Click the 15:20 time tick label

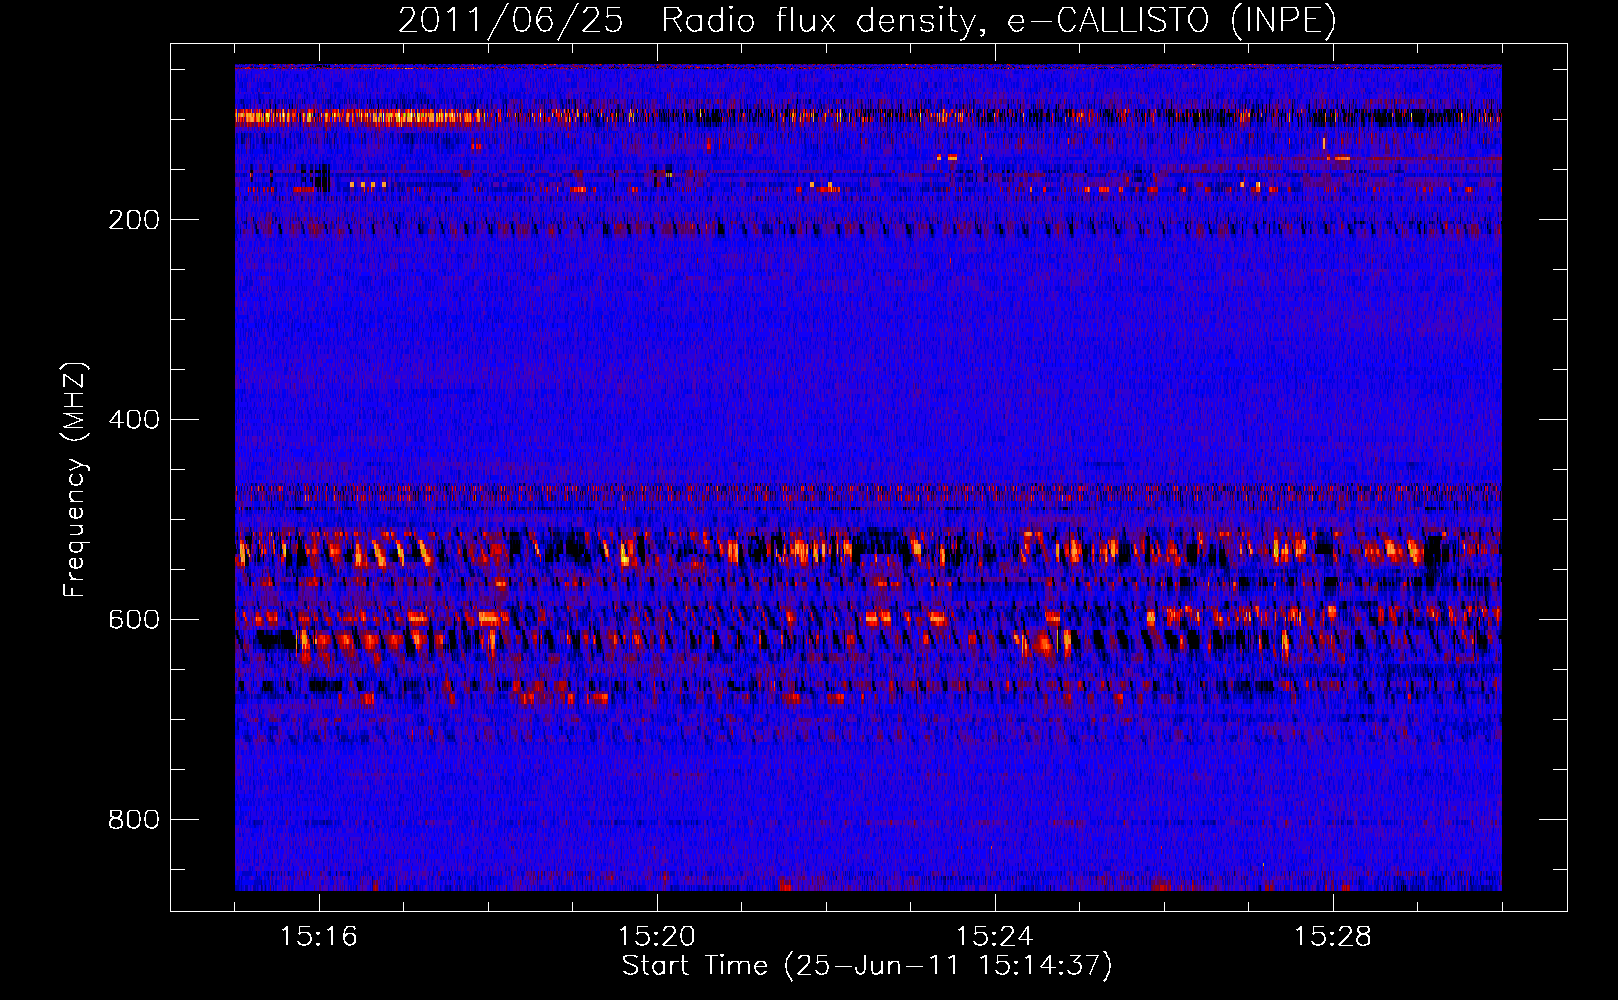click(x=657, y=937)
